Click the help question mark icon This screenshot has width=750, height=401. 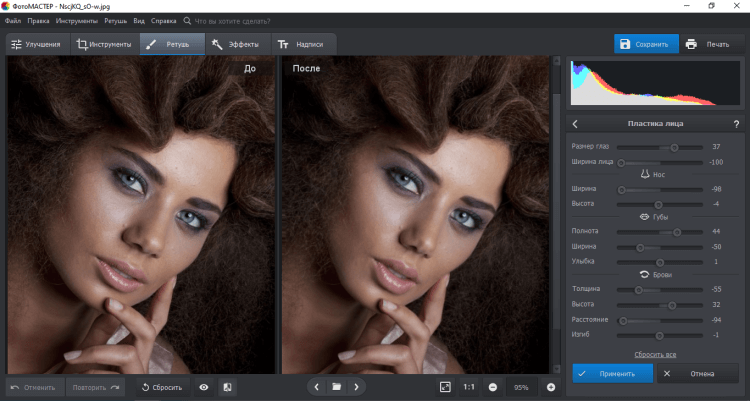tap(736, 124)
